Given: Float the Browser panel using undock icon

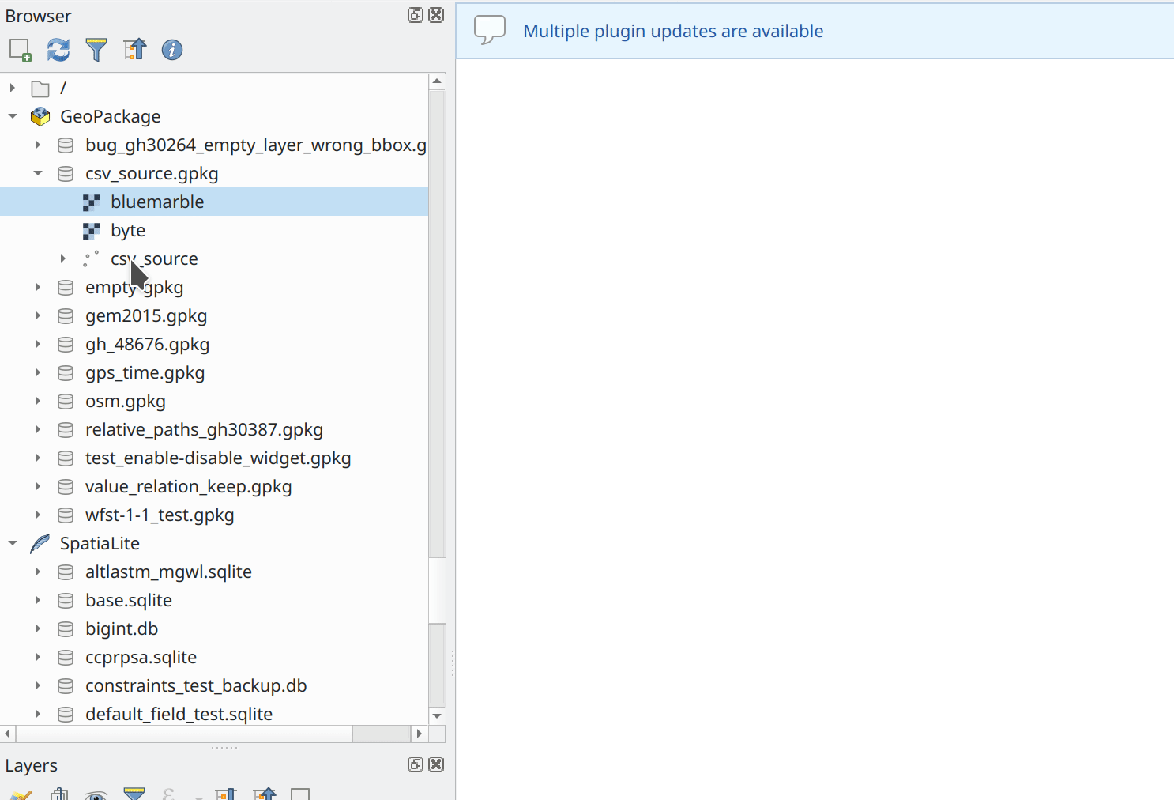Looking at the screenshot, I should click(x=416, y=15).
